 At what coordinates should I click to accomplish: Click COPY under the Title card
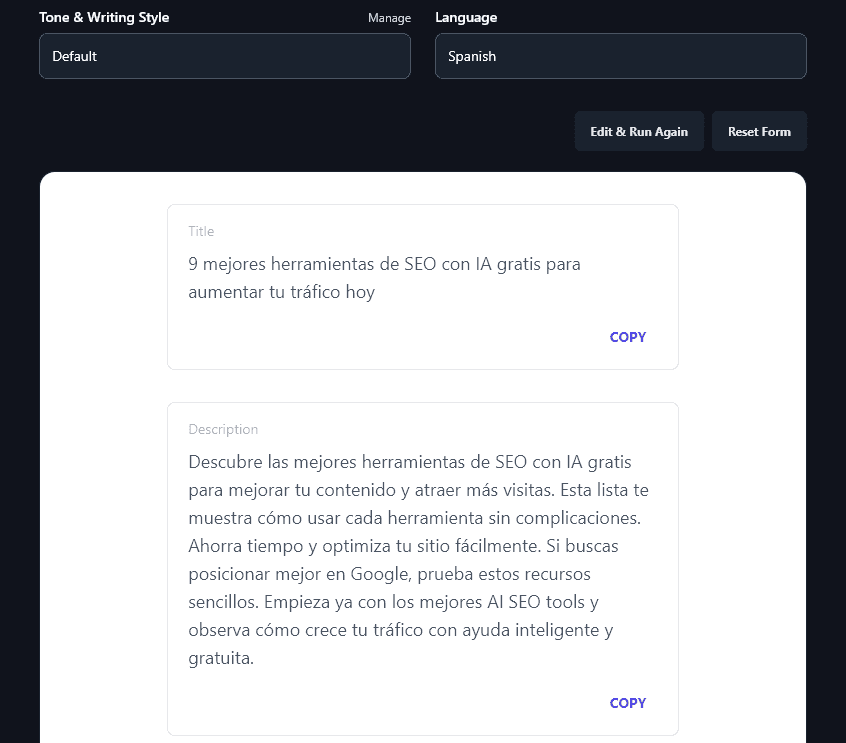[x=627, y=337]
